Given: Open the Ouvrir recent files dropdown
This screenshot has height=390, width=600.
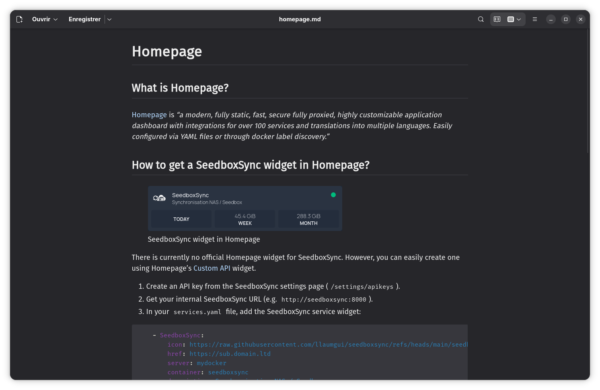Looking at the screenshot, I should 45,19.
